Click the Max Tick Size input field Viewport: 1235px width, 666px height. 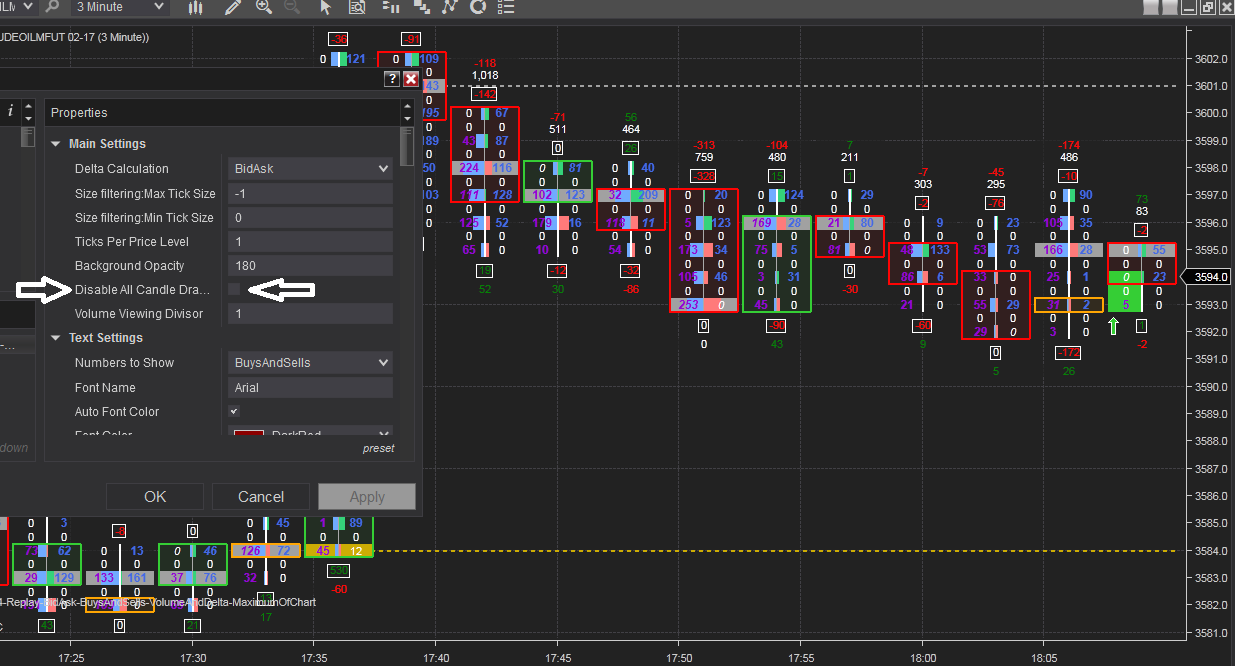[x=310, y=193]
